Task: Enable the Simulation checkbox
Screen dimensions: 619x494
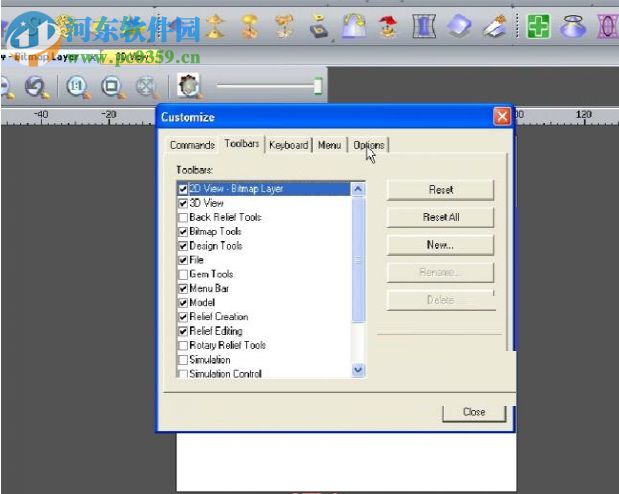Action: tap(183, 360)
